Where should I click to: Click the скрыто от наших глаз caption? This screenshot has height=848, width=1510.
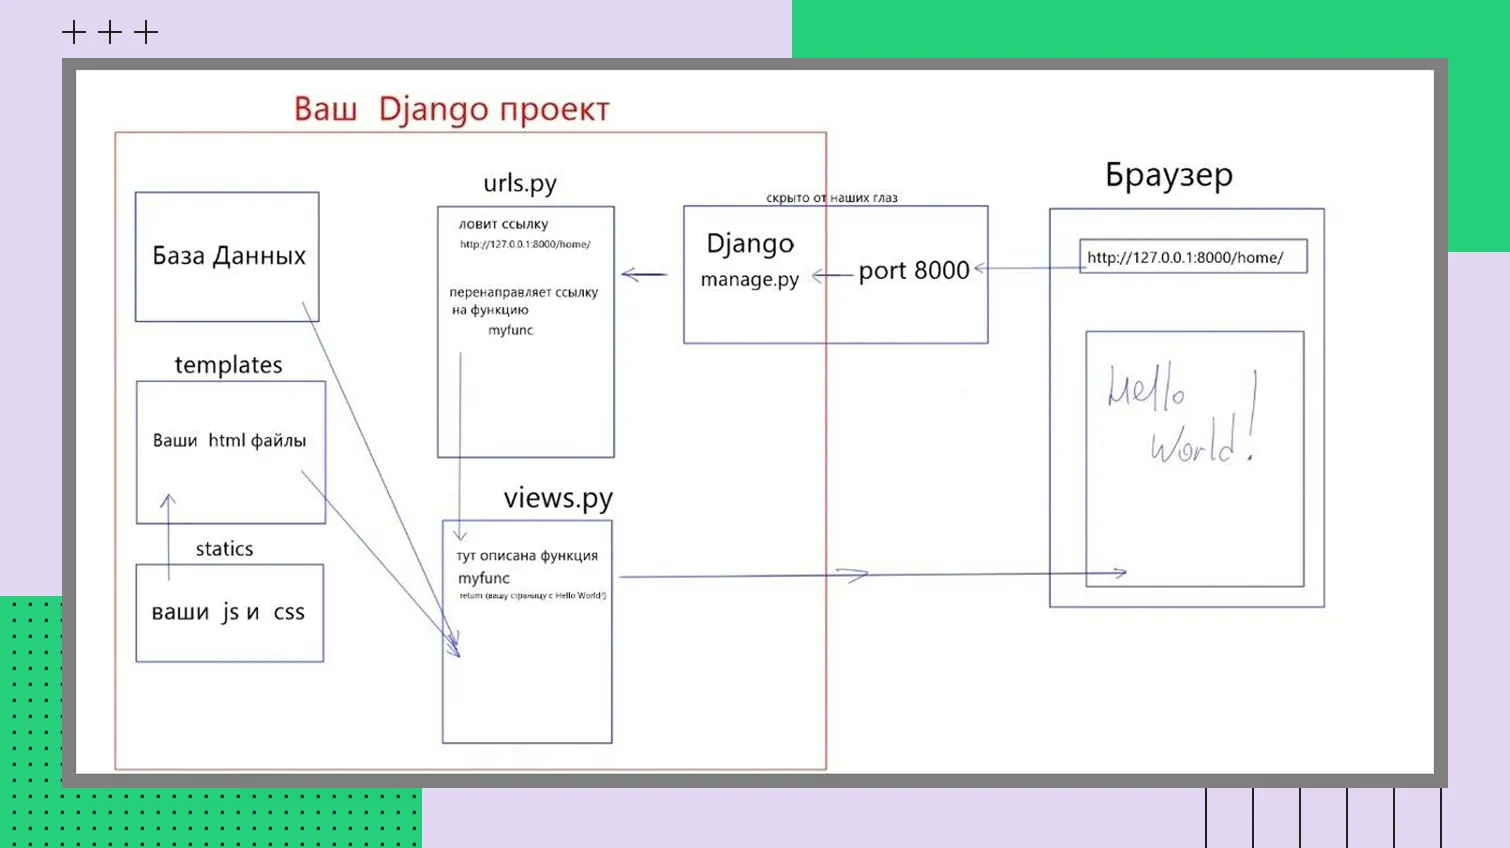tap(831, 198)
